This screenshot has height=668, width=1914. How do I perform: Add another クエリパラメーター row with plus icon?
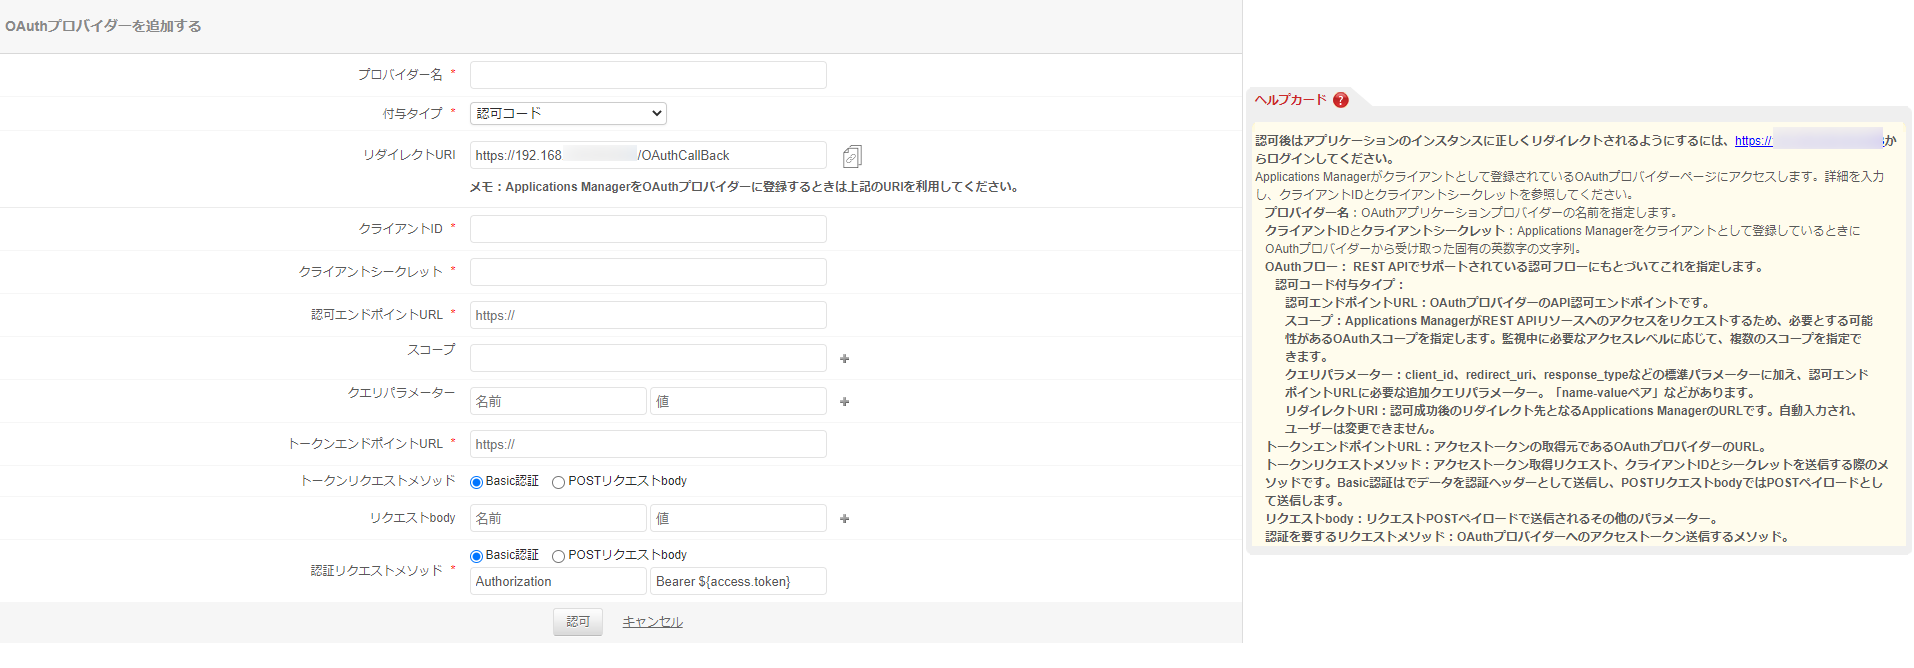coord(844,402)
